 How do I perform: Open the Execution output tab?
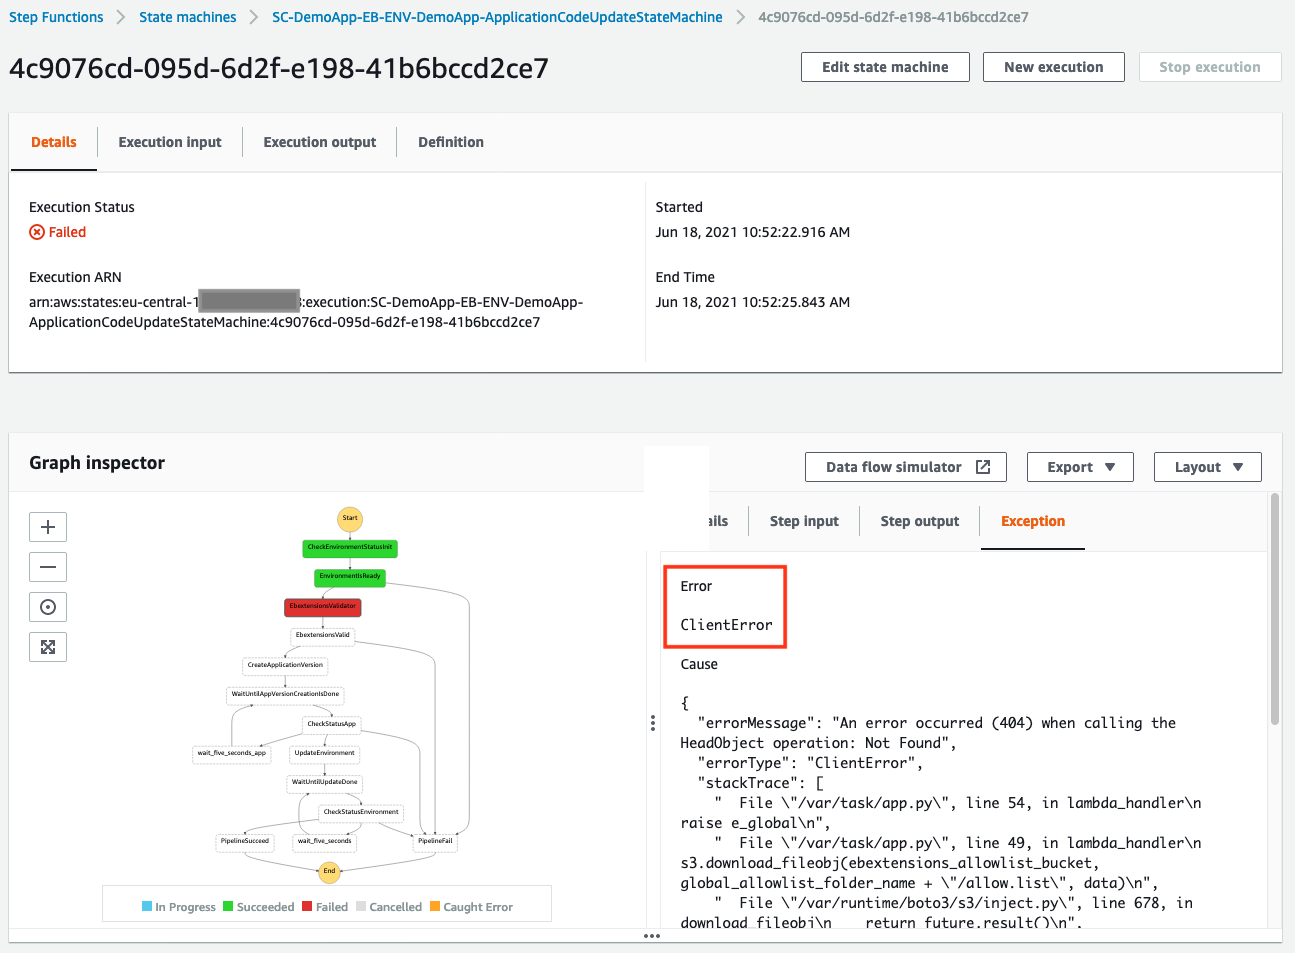(320, 142)
